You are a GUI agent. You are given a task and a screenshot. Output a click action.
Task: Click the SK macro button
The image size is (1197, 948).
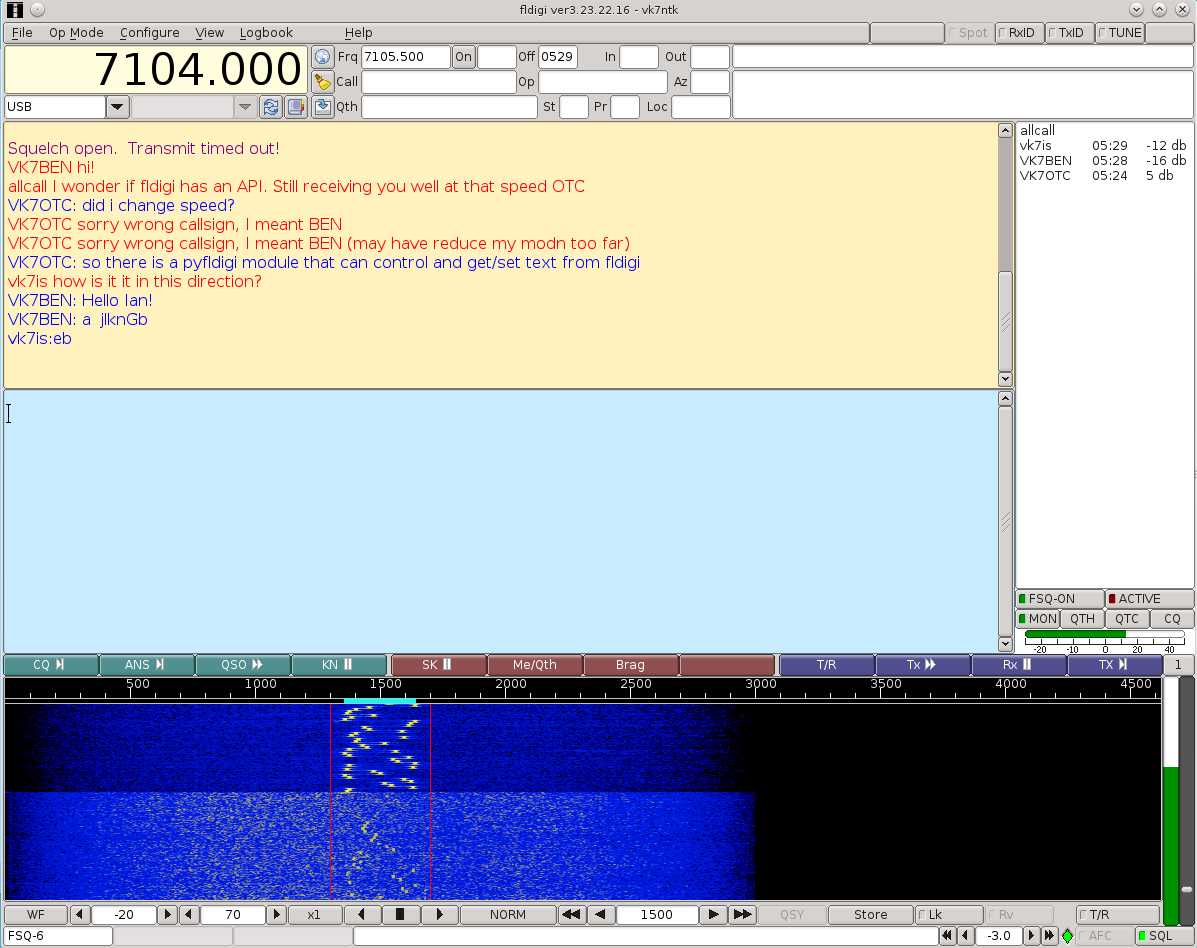[438, 665]
